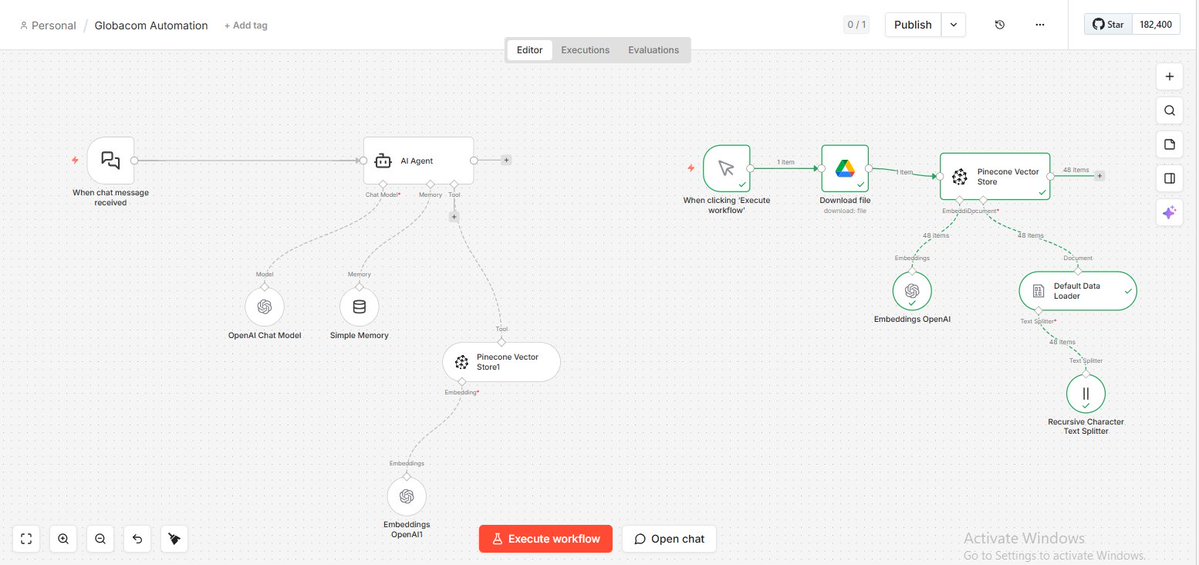This screenshot has height=565, width=1199.
Task: Zoom out of the canvas
Action: click(x=100, y=539)
